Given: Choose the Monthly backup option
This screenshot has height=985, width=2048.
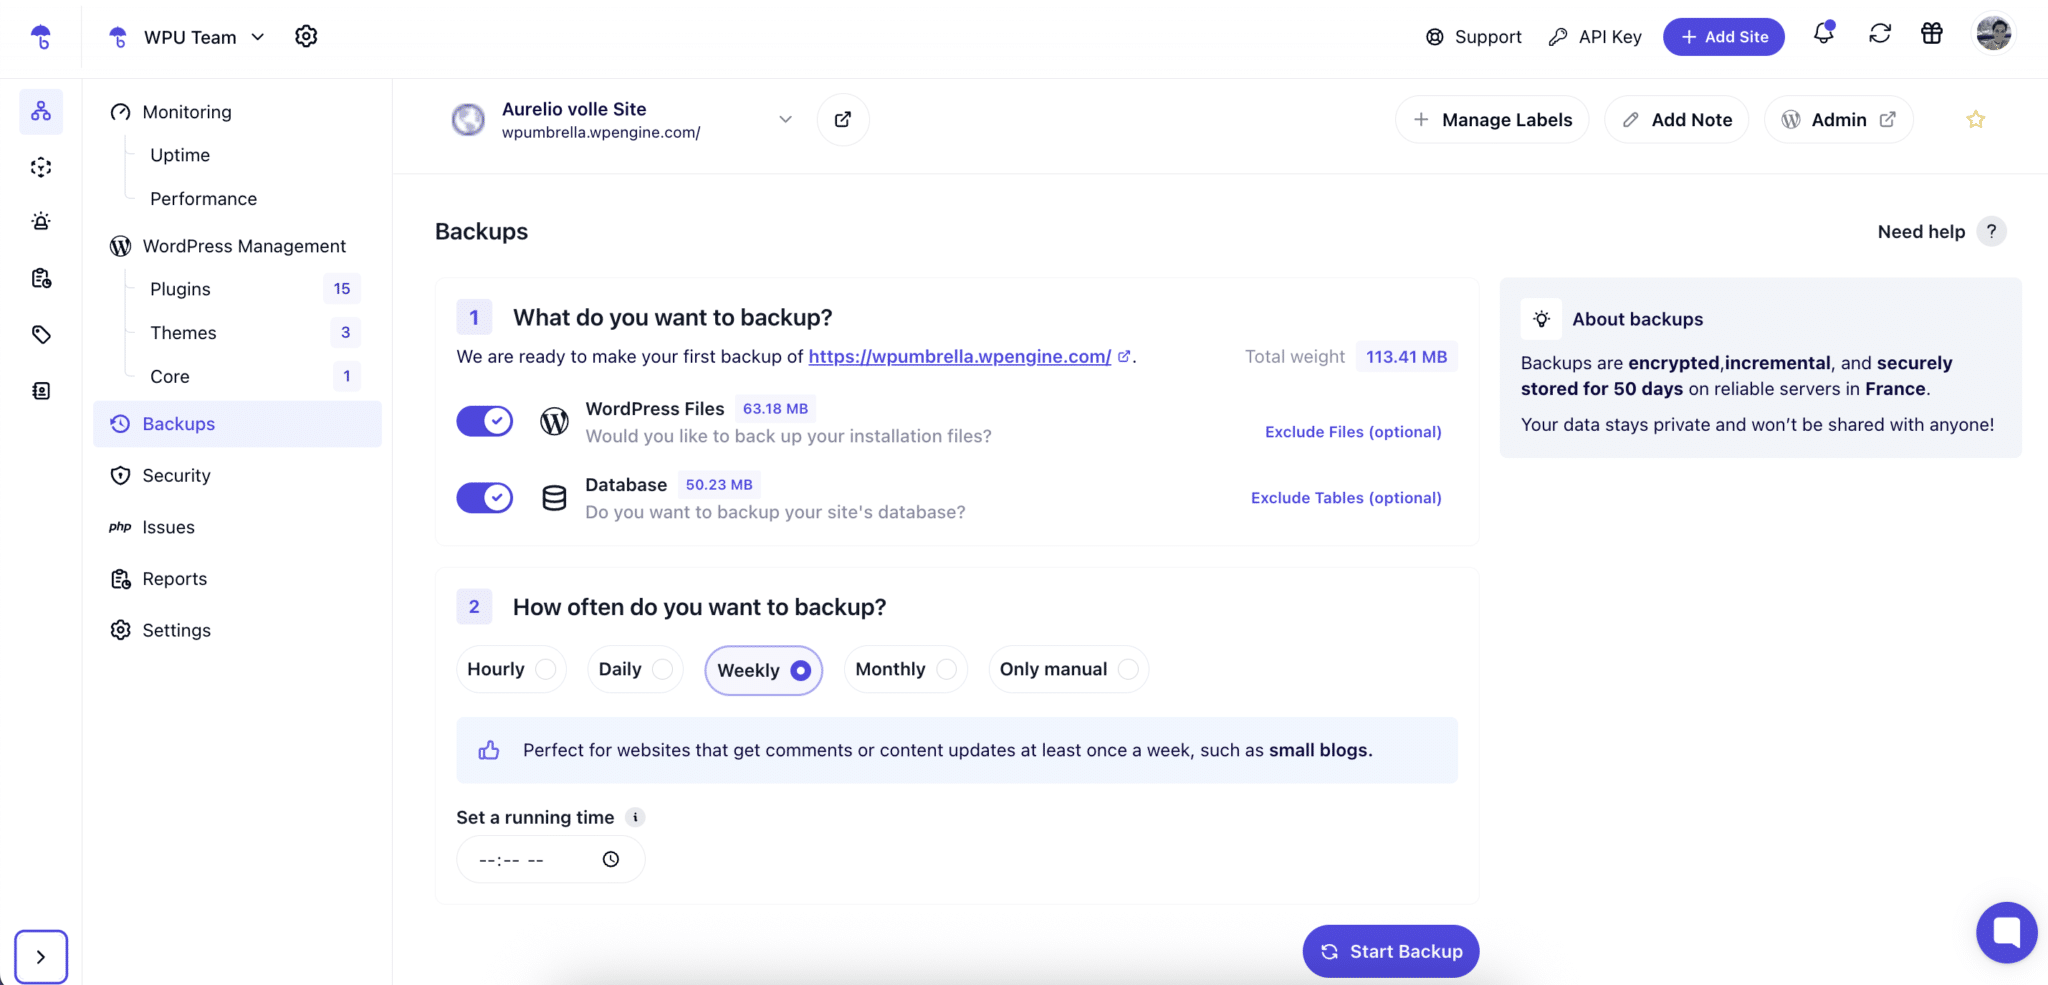Looking at the screenshot, I should pyautogui.click(x=905, y=669).
